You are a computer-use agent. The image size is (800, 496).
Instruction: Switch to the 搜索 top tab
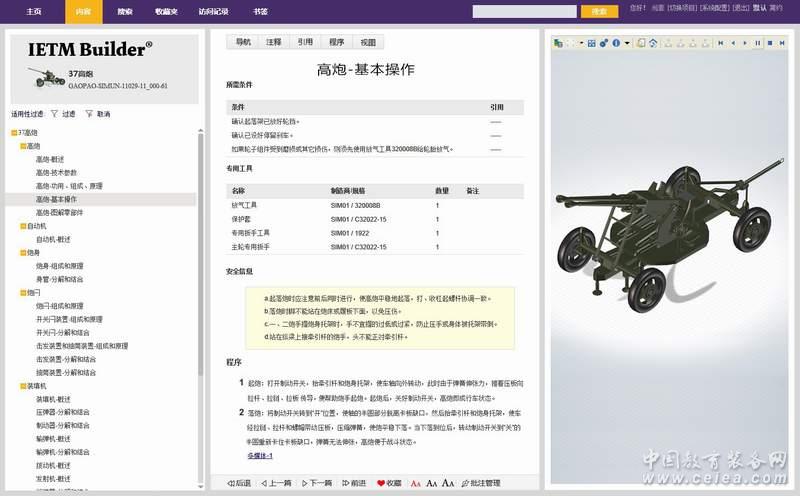coord(124,12)
